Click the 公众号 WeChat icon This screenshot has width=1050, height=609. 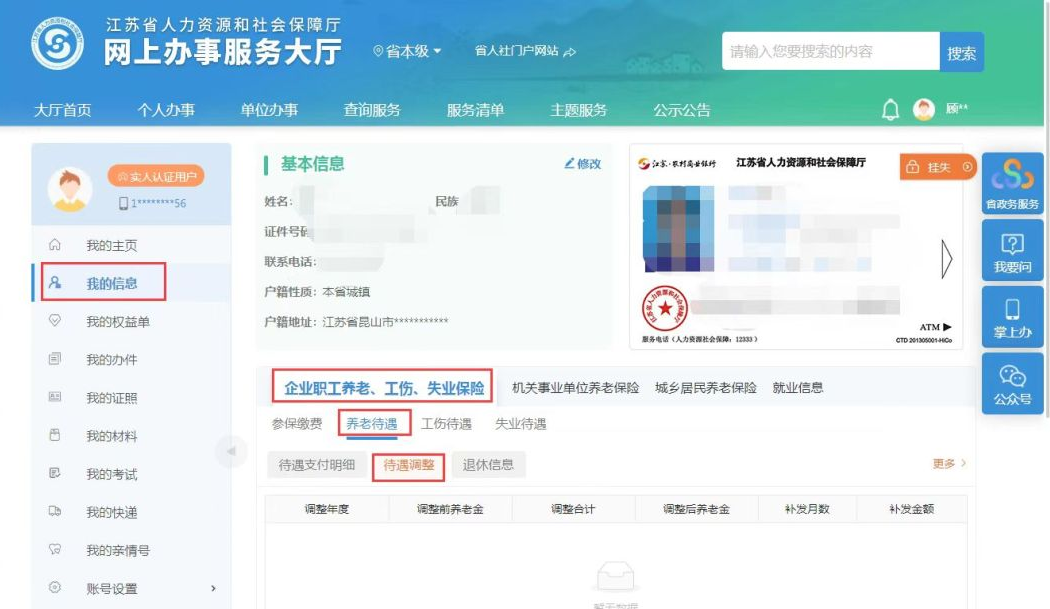coord(1012,382)
